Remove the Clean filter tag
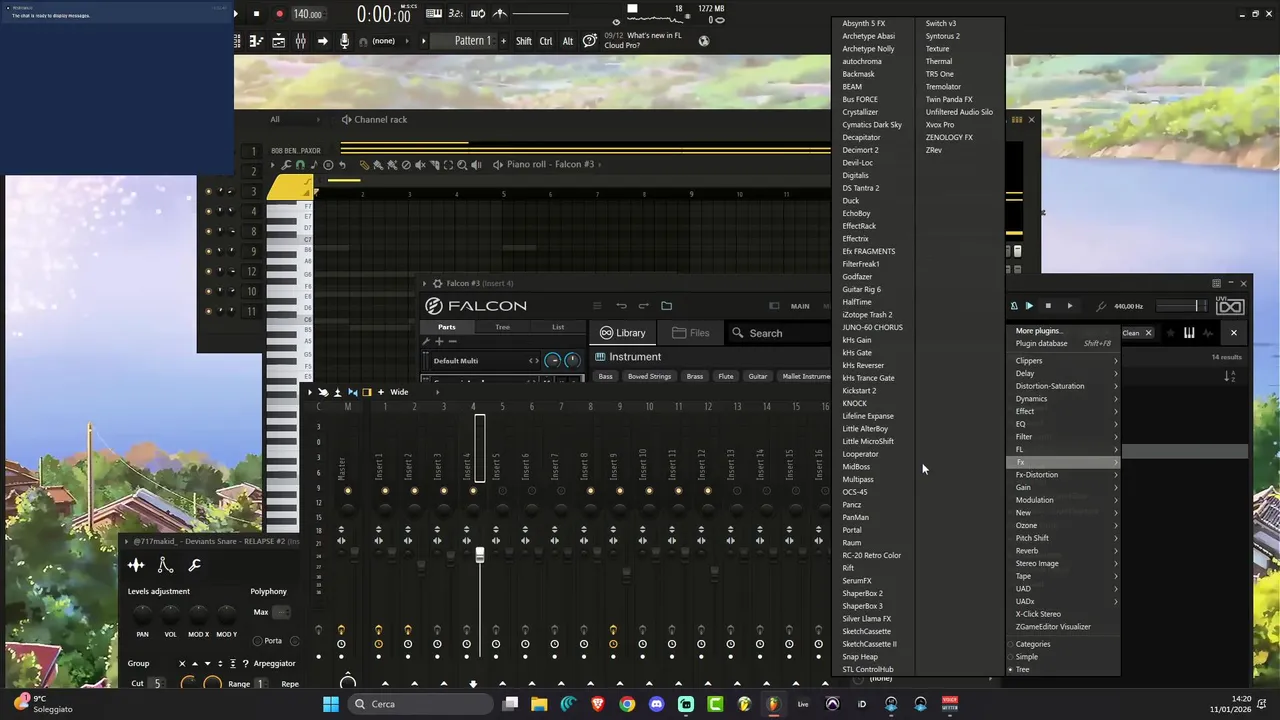The height and width of the screenshot is (720, 1280). pyautogui.click(x=1148, y=333)
